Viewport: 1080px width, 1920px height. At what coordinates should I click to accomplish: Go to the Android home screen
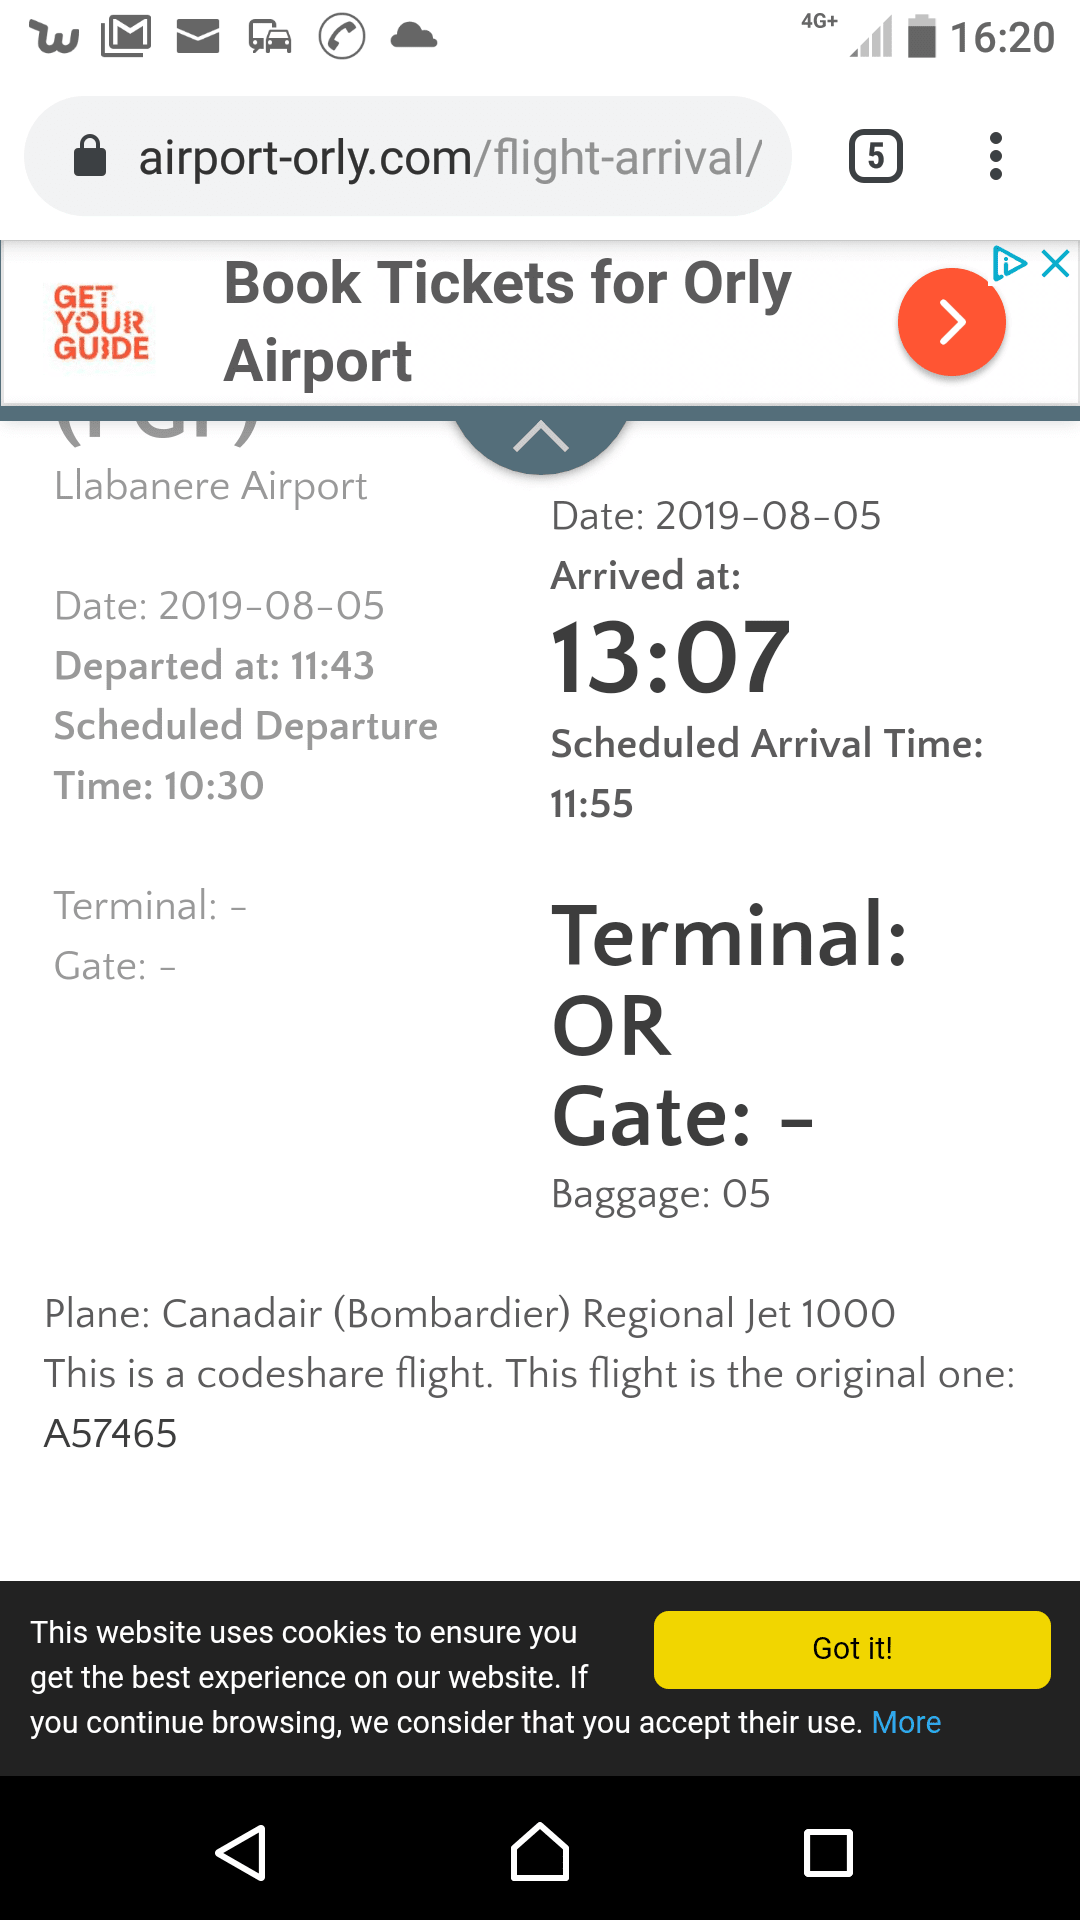tap(540, 1853)
